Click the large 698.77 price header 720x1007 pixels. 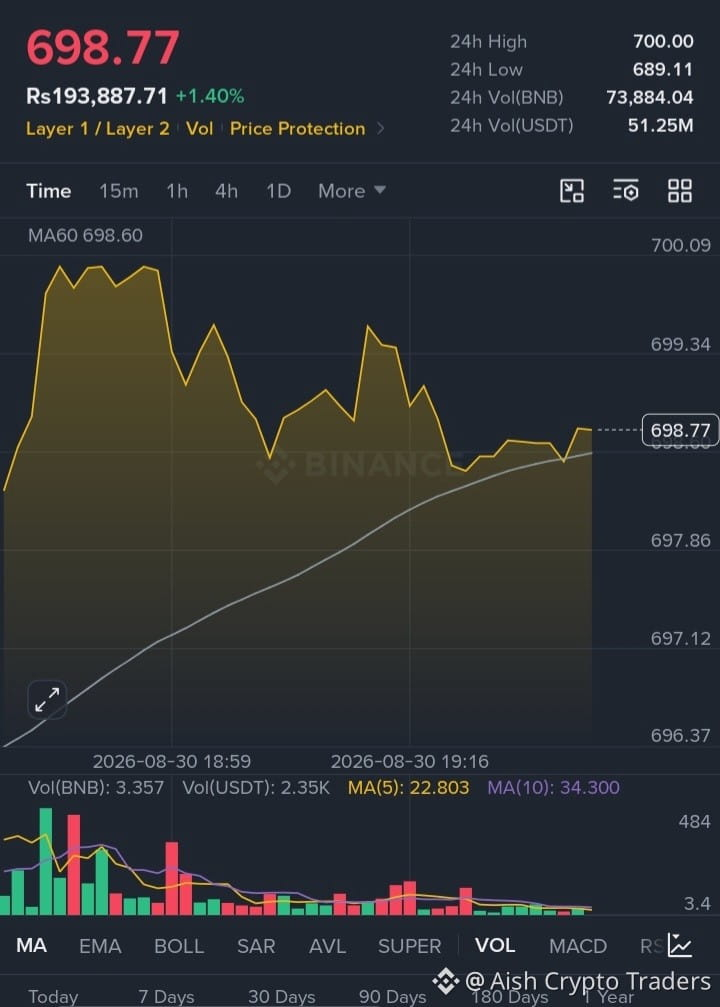coord(103,48)
